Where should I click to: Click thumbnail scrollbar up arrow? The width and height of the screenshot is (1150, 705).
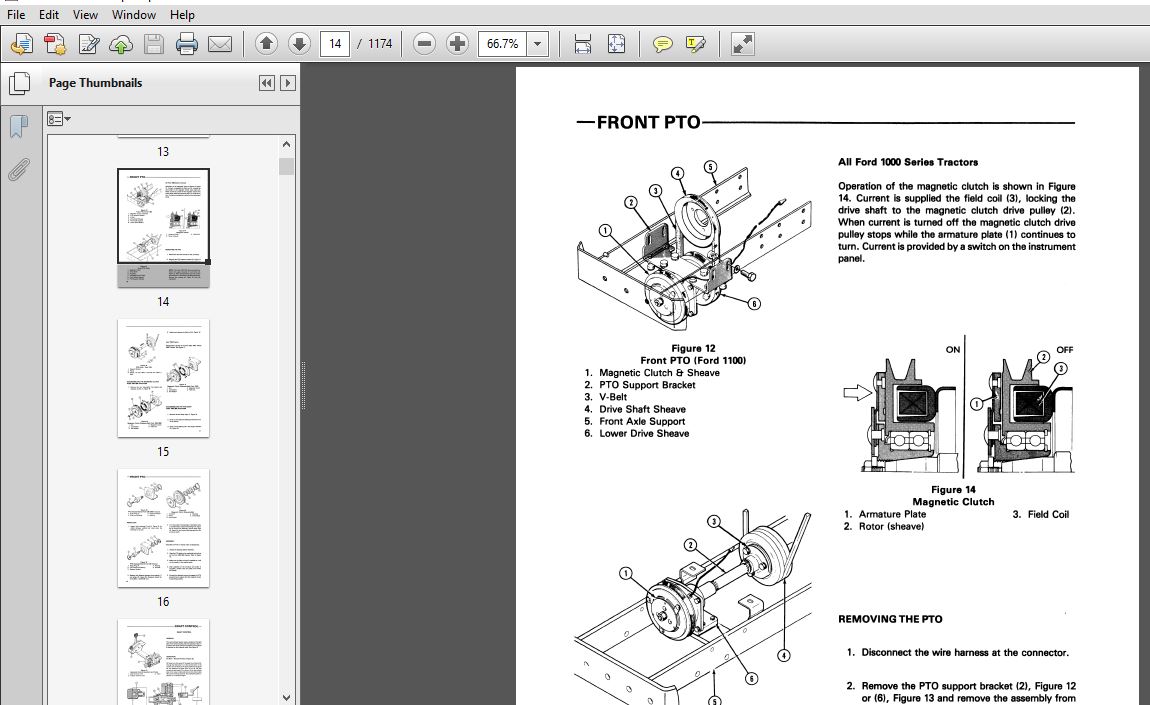click(286, 145)
